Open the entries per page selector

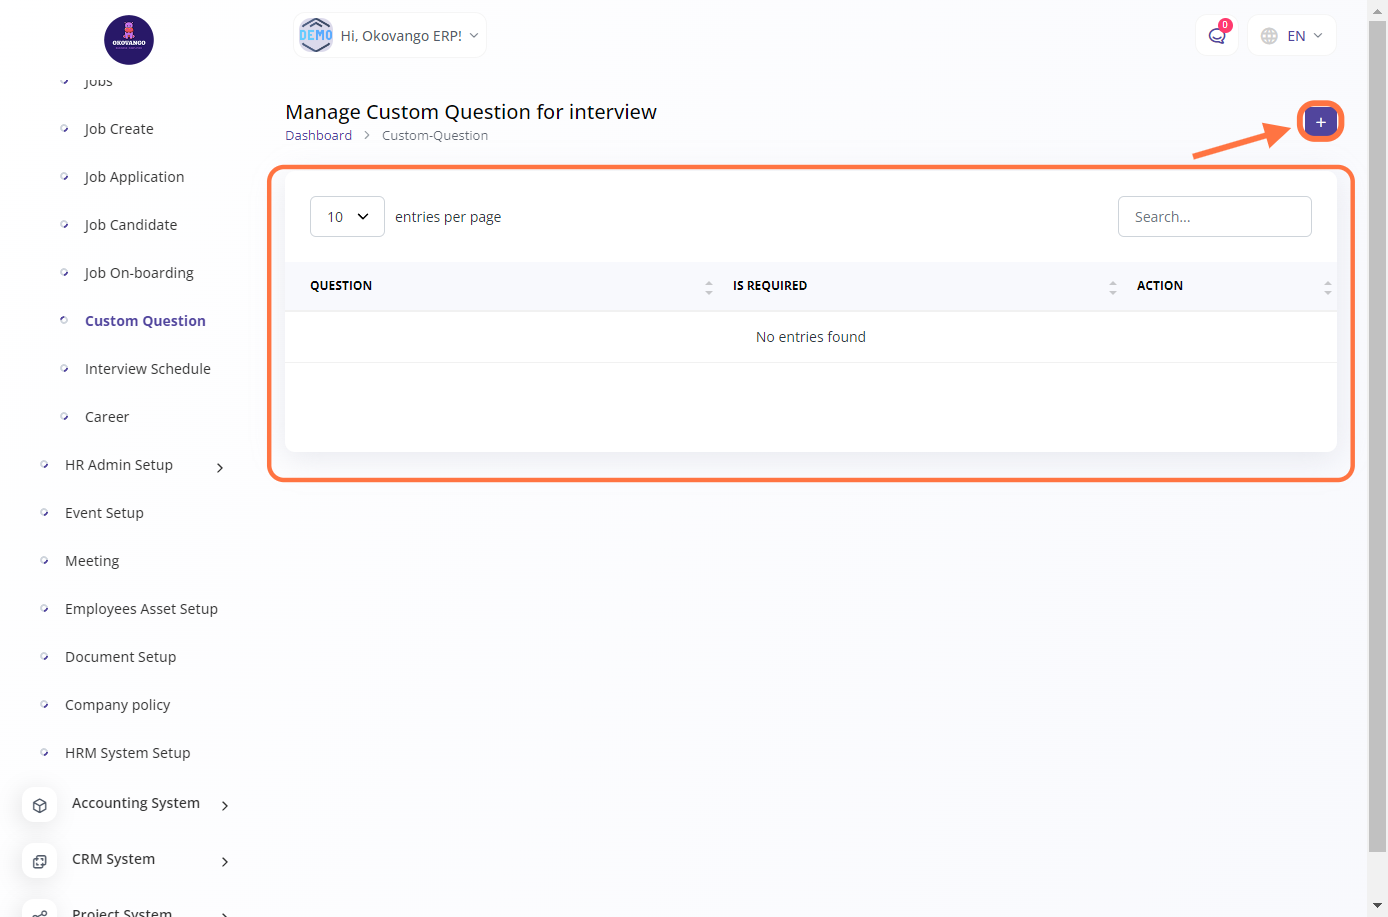[x=347, y=217]
